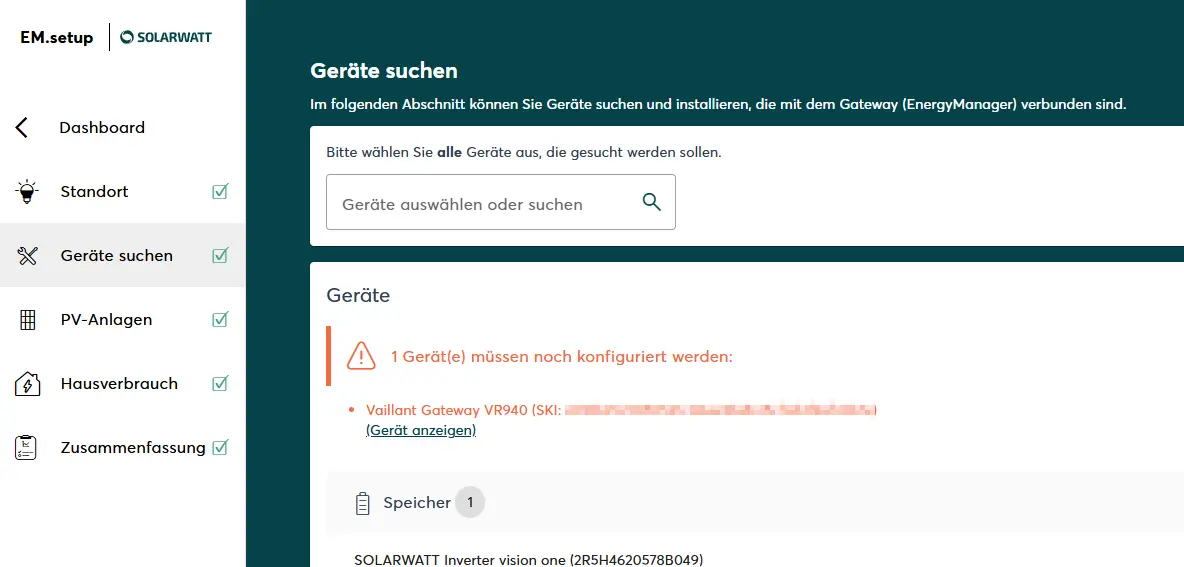The image size is (1184, 567).
Task: Click the magnifier search icon
Action: (652, 203)
